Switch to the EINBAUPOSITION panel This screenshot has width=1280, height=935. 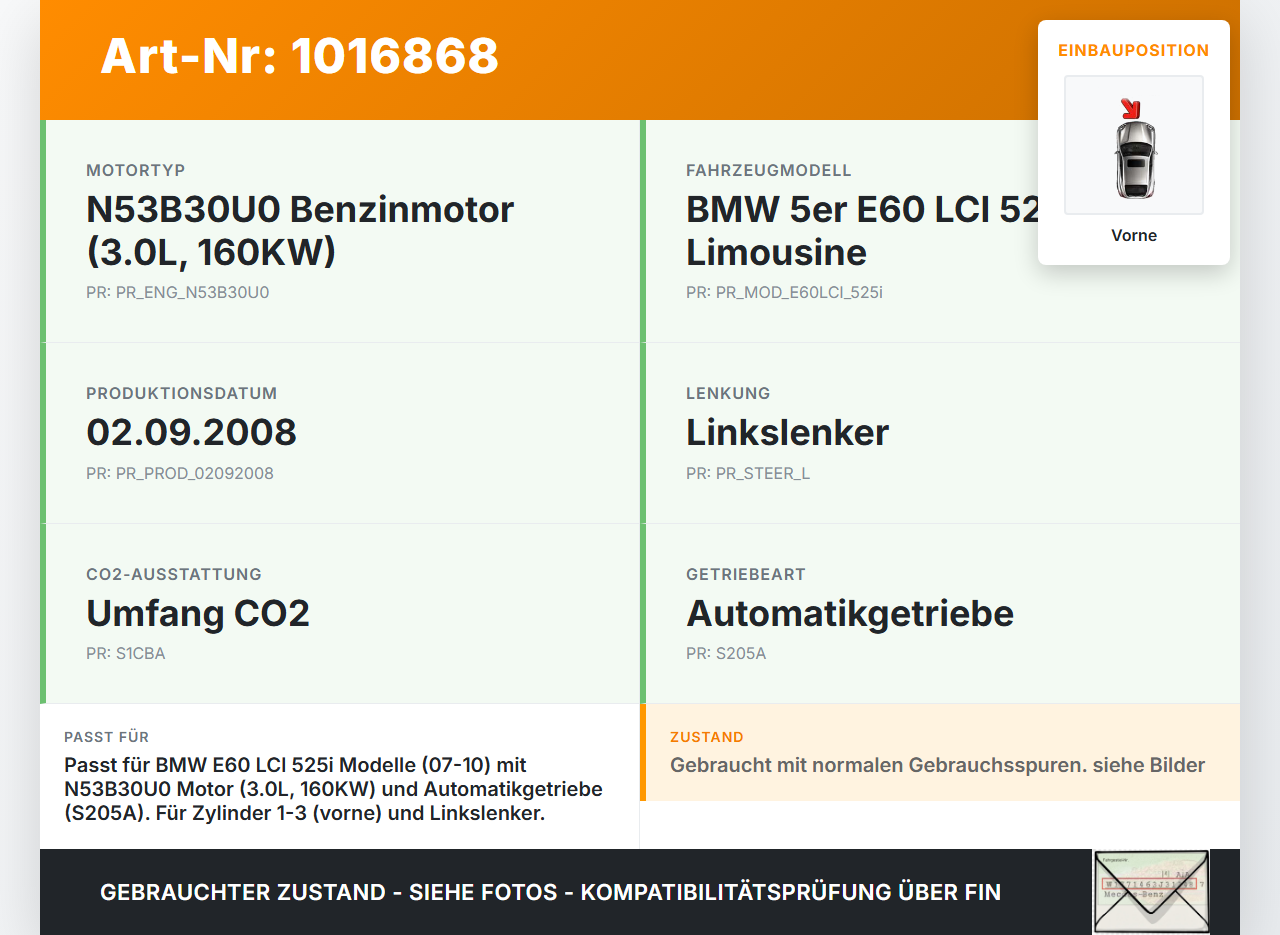(1133, 50)
